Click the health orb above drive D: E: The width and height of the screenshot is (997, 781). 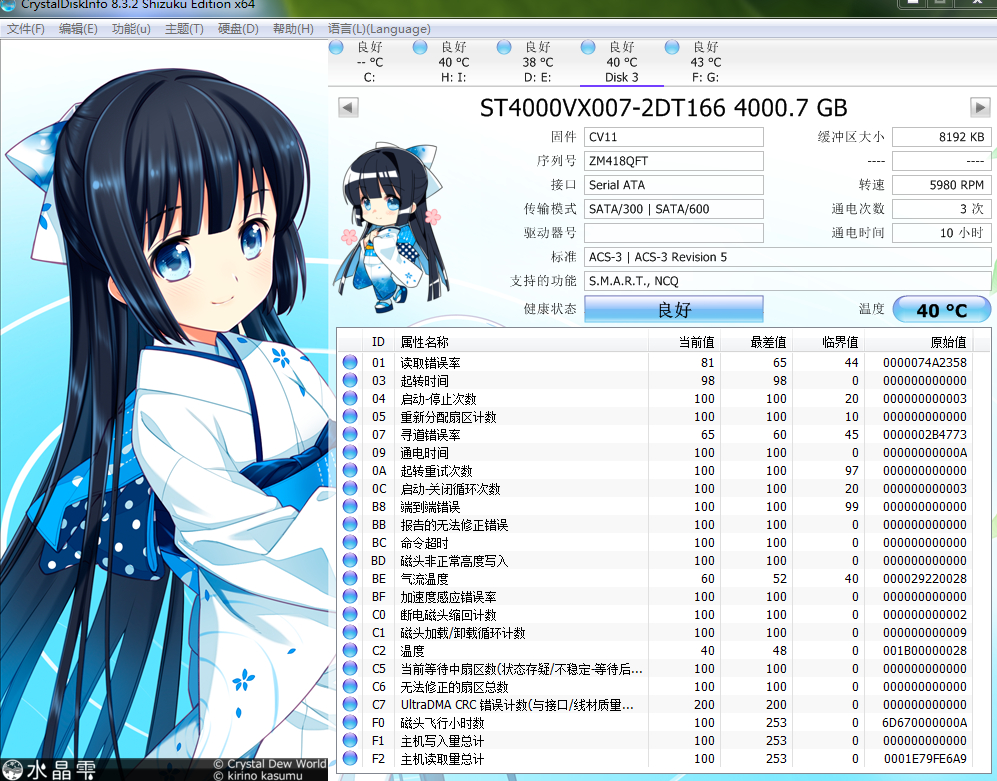pos(504,47)
